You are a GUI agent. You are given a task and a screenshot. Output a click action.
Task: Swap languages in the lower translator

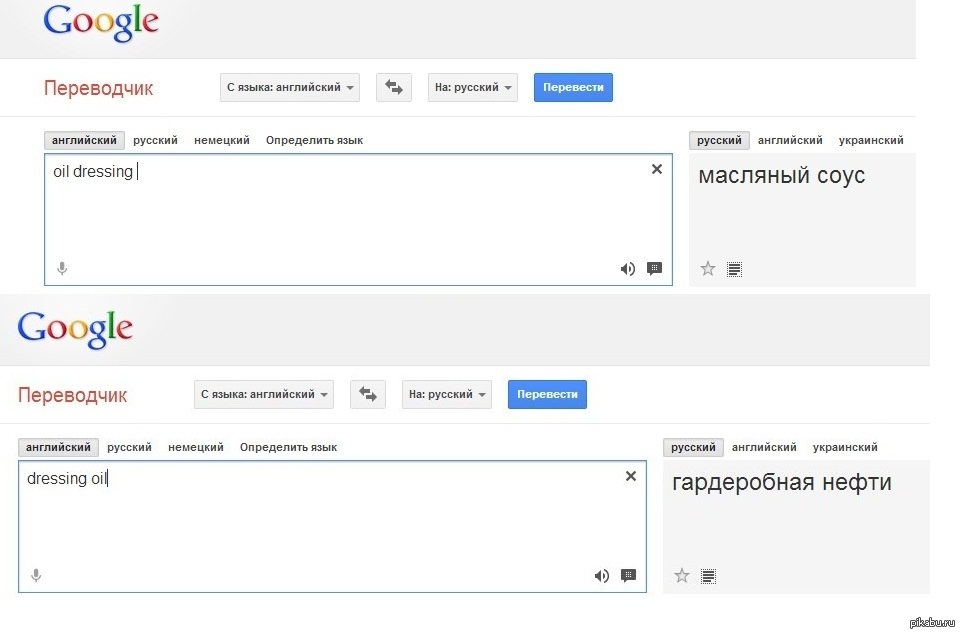[368, 395]
